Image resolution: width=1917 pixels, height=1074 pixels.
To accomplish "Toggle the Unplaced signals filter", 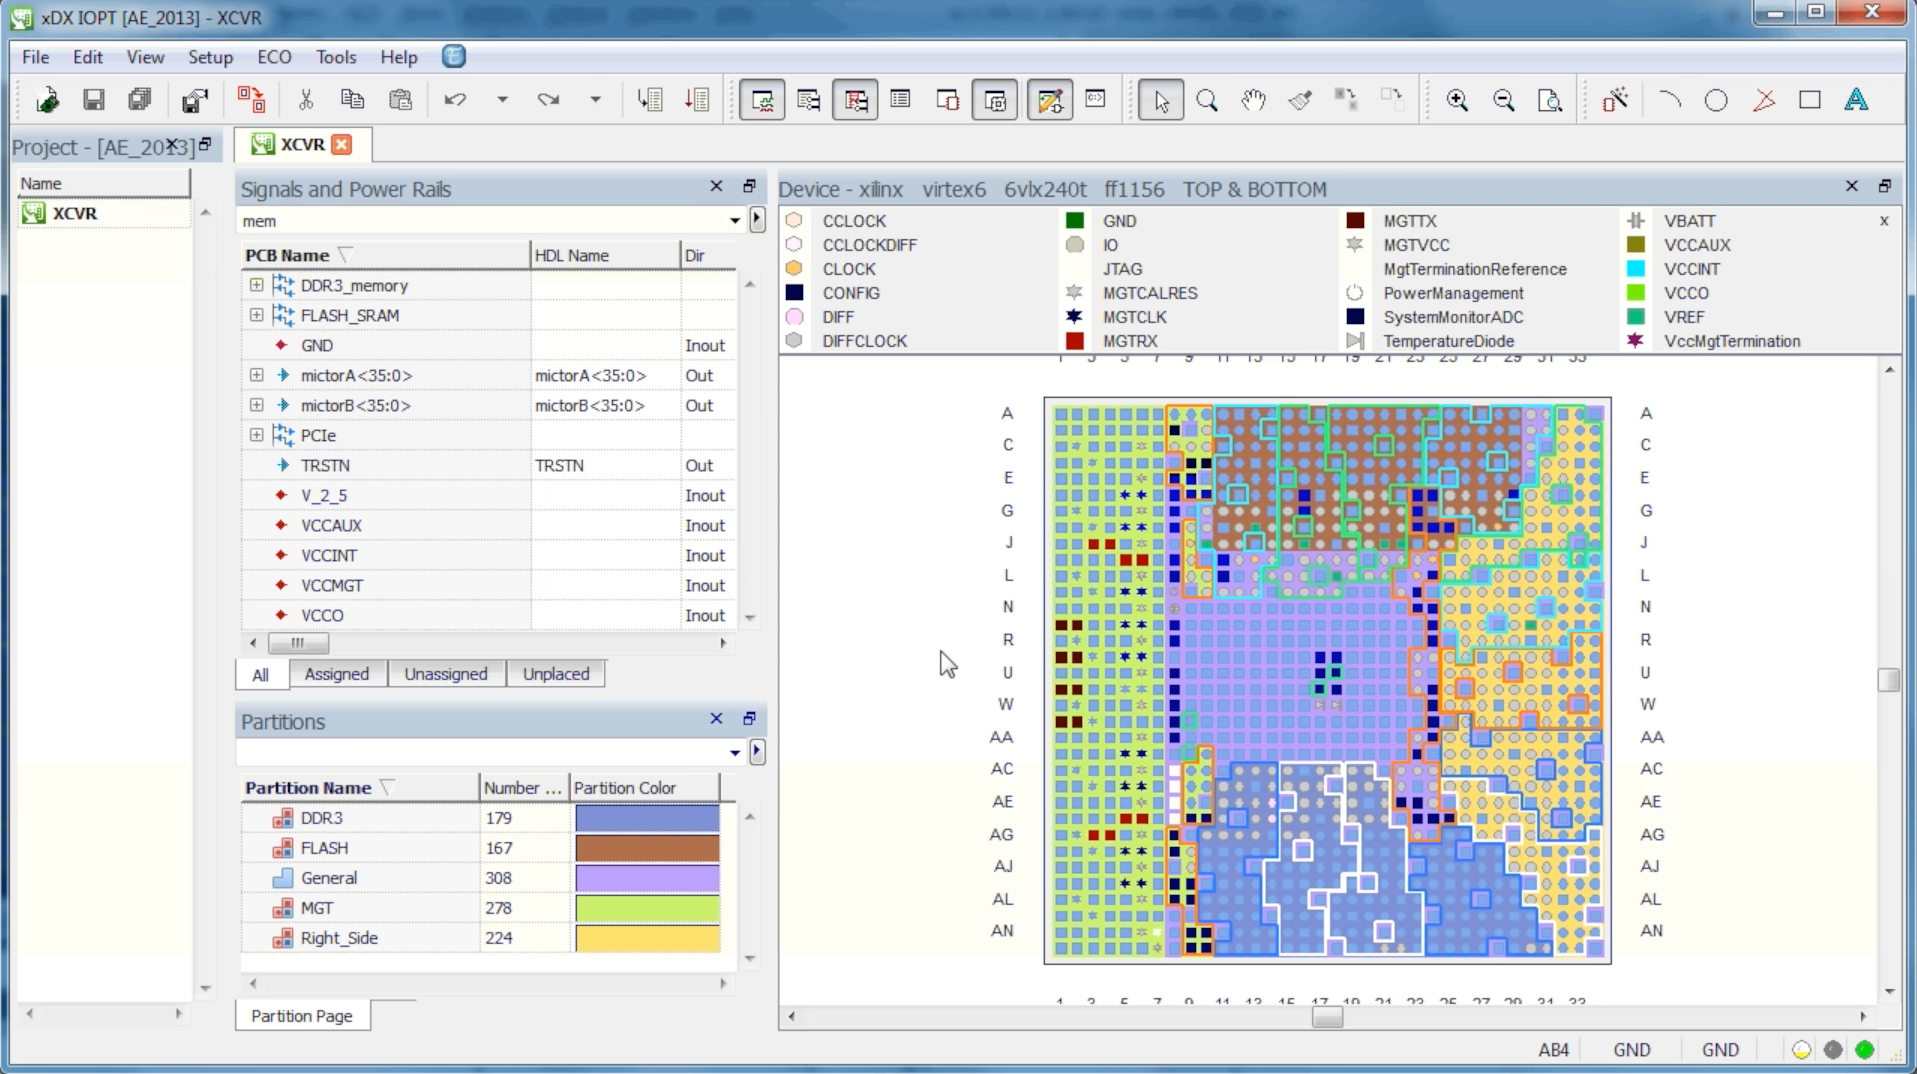I will 555,674.
